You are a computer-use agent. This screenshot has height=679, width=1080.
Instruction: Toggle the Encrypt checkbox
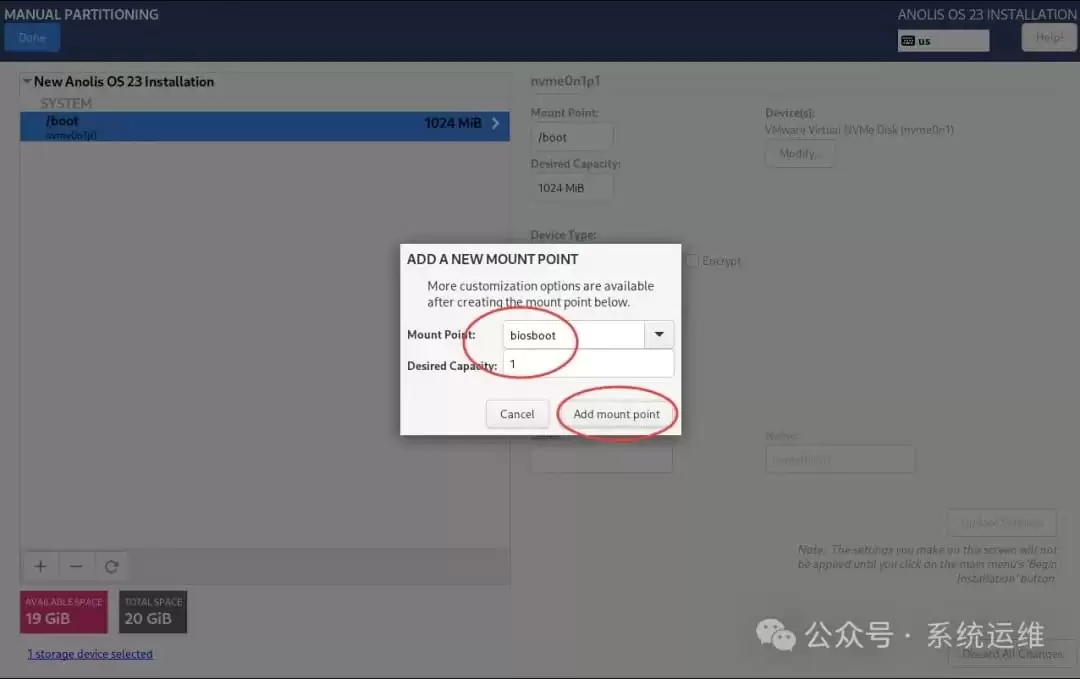692,260
